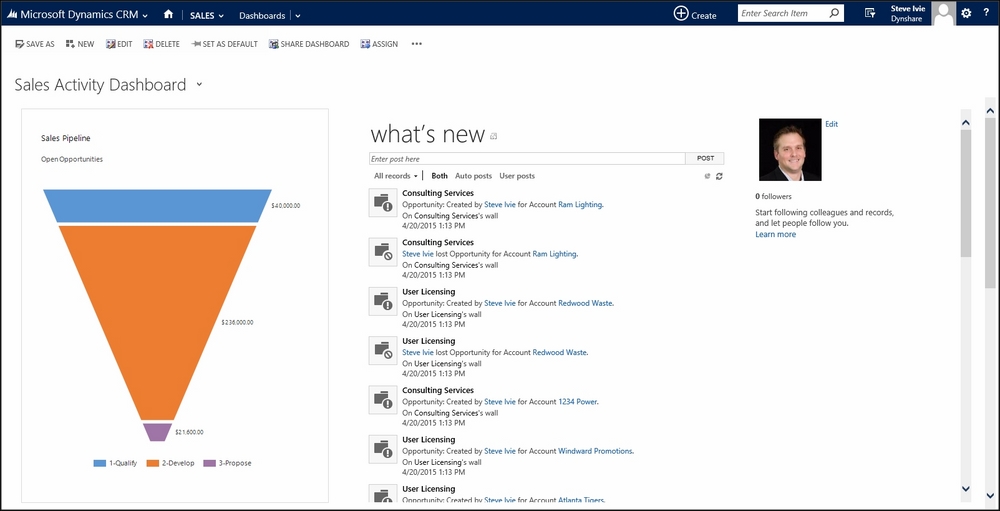Open the Advanced Find icon
1000x511 pixels.
(869, 13)
